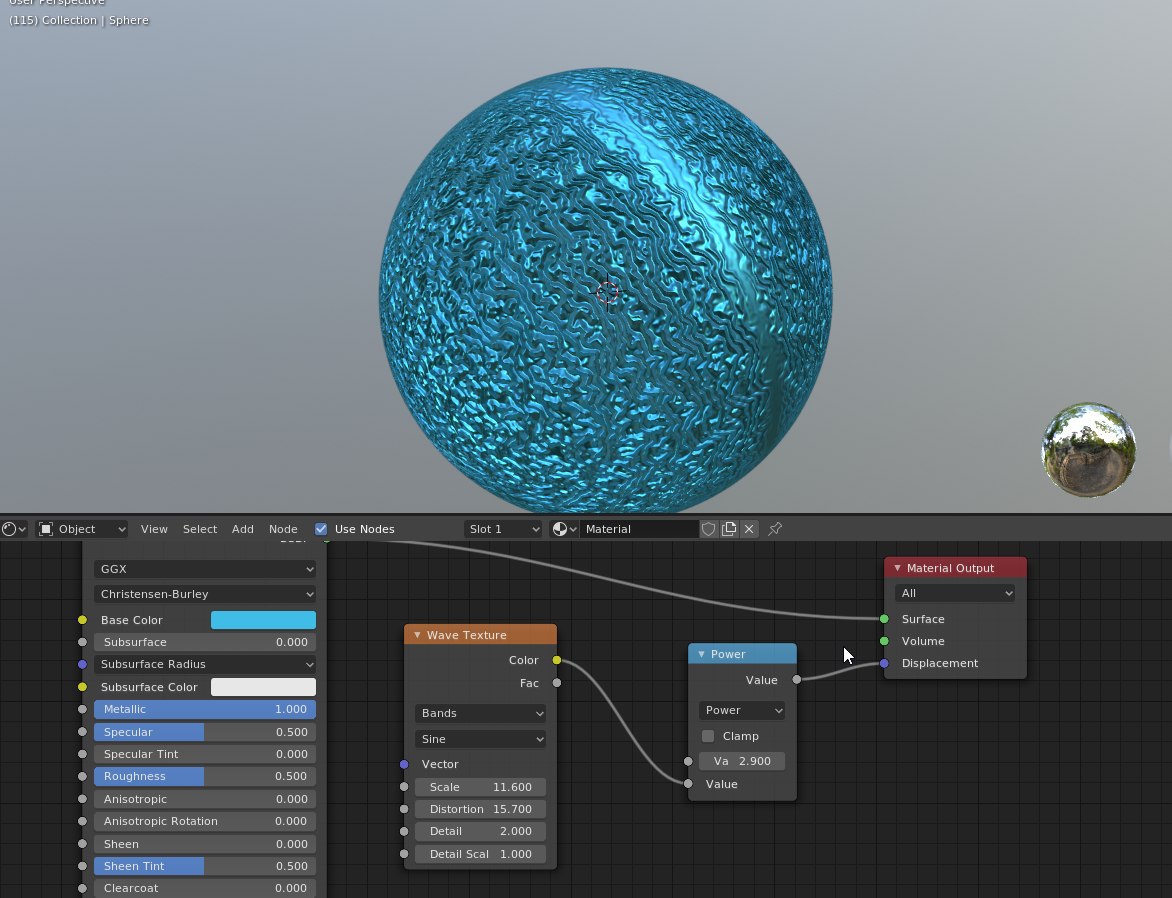This screenshot has width=1172, height=898.
Task: Open the Sine wave profile dropdown
Action: point(480,739)
